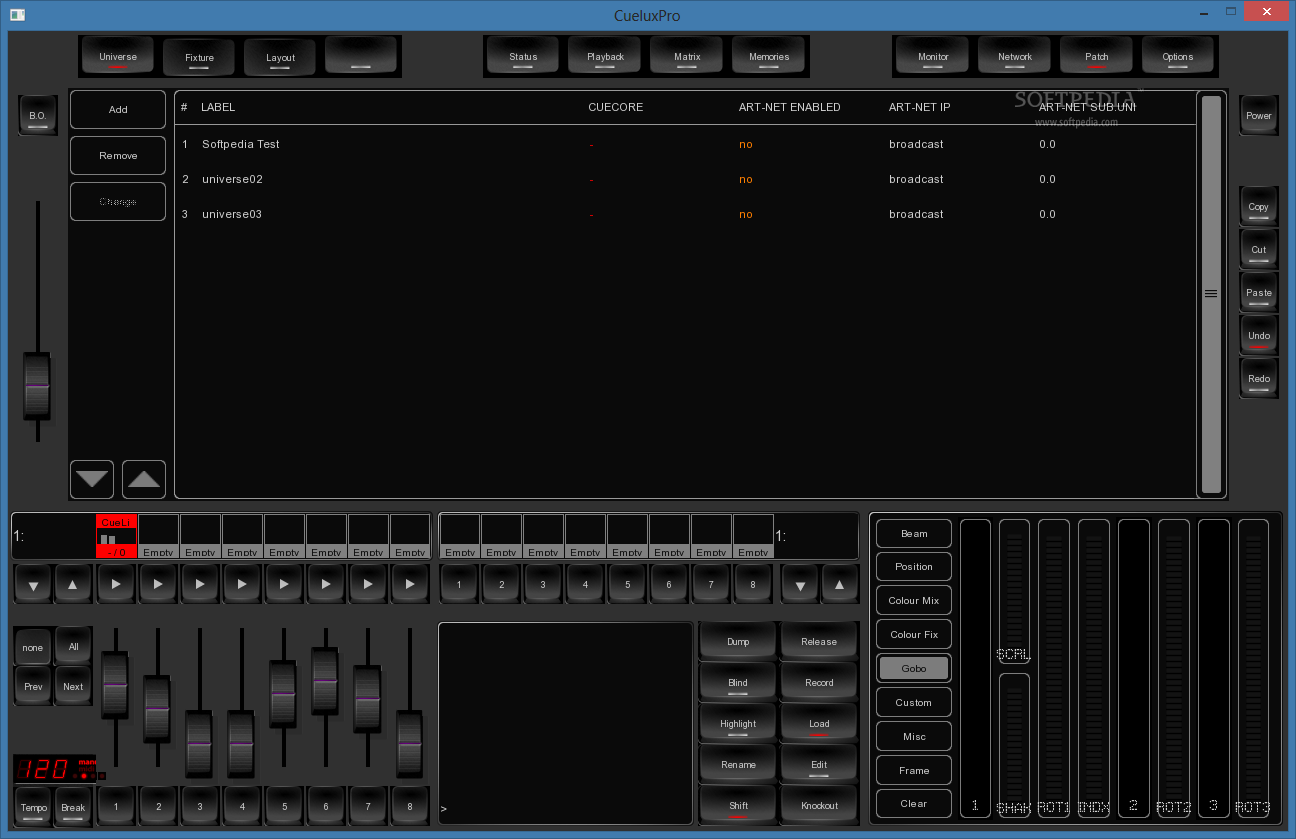The height and width of the screenshot is (839, 1296).
Task: Click the master fader handle
Action: [37, 386]
